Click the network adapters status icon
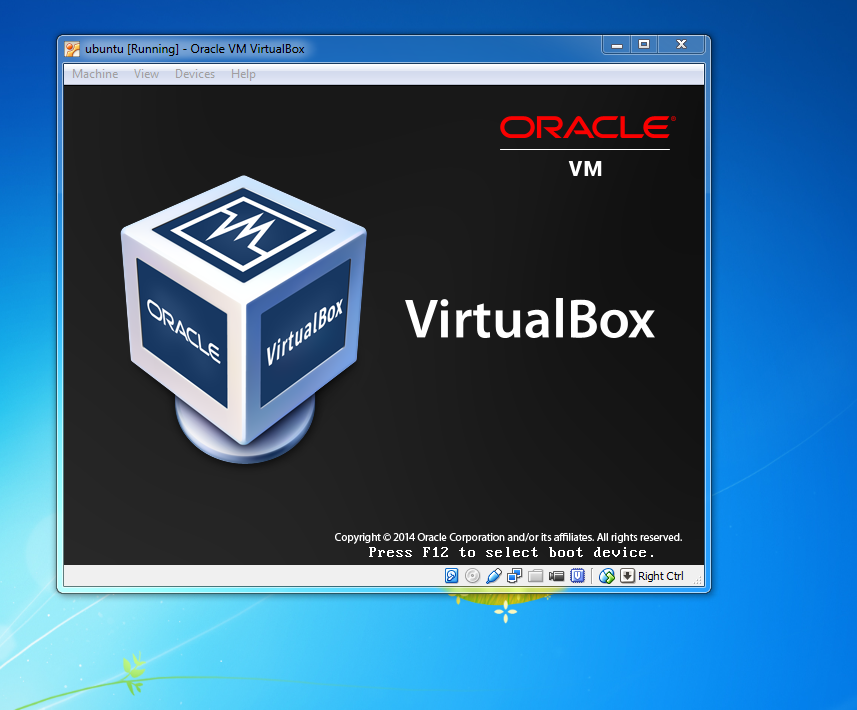This screenshot has height=710, width=857. [514, 576]
